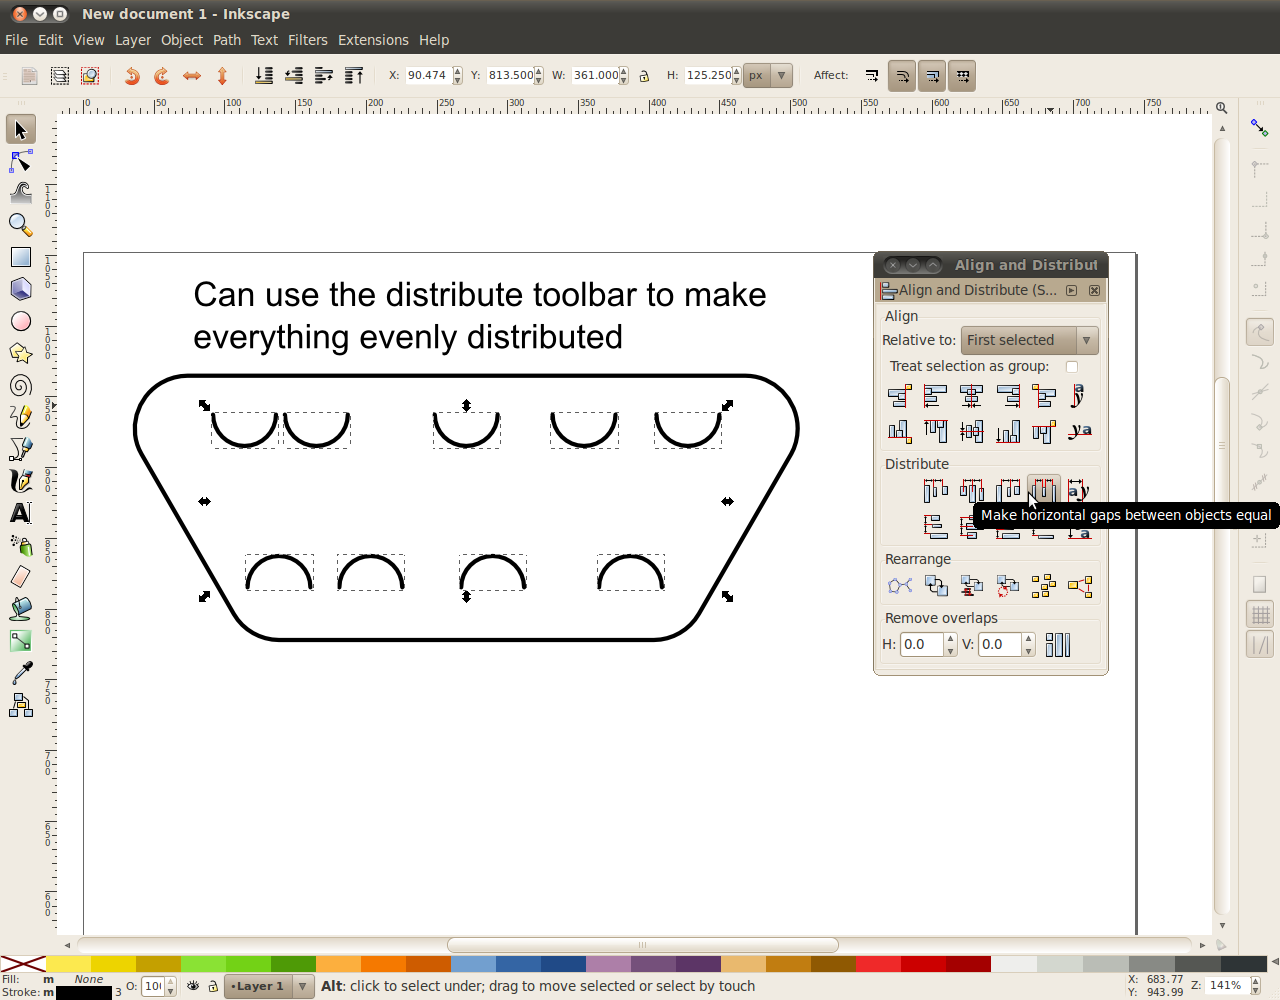The image size is (1280, 1000).
Task: Flip selection horizontally from toolbar
Action: [x=192, y=76]
